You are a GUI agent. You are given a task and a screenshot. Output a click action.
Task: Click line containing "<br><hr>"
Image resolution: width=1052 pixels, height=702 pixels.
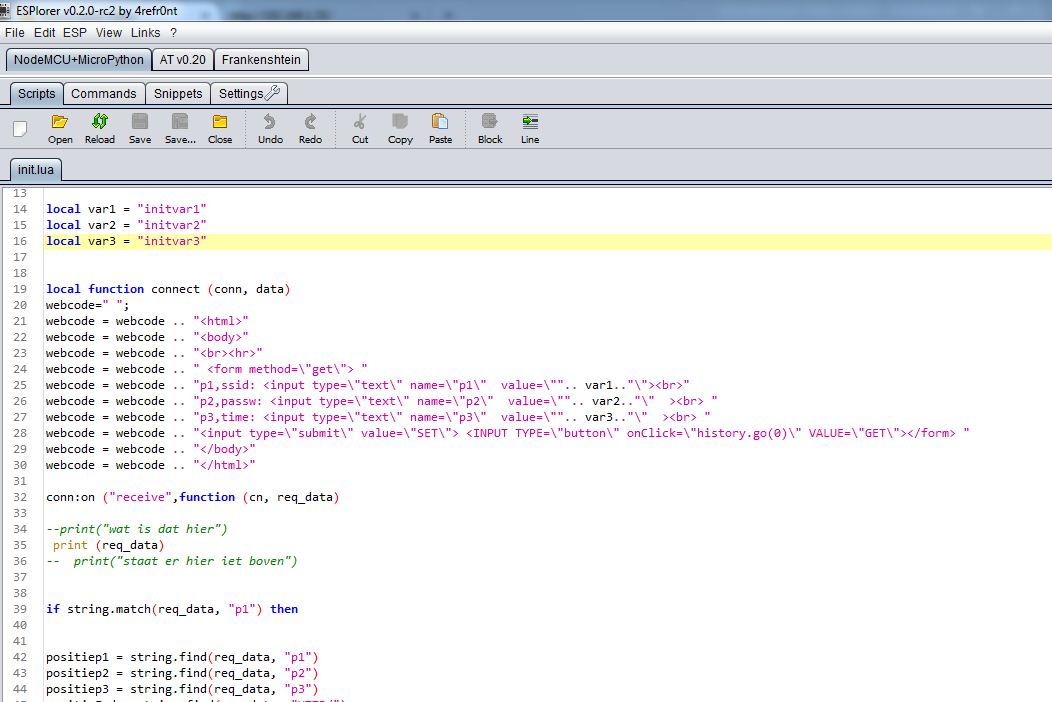[154, 353]
